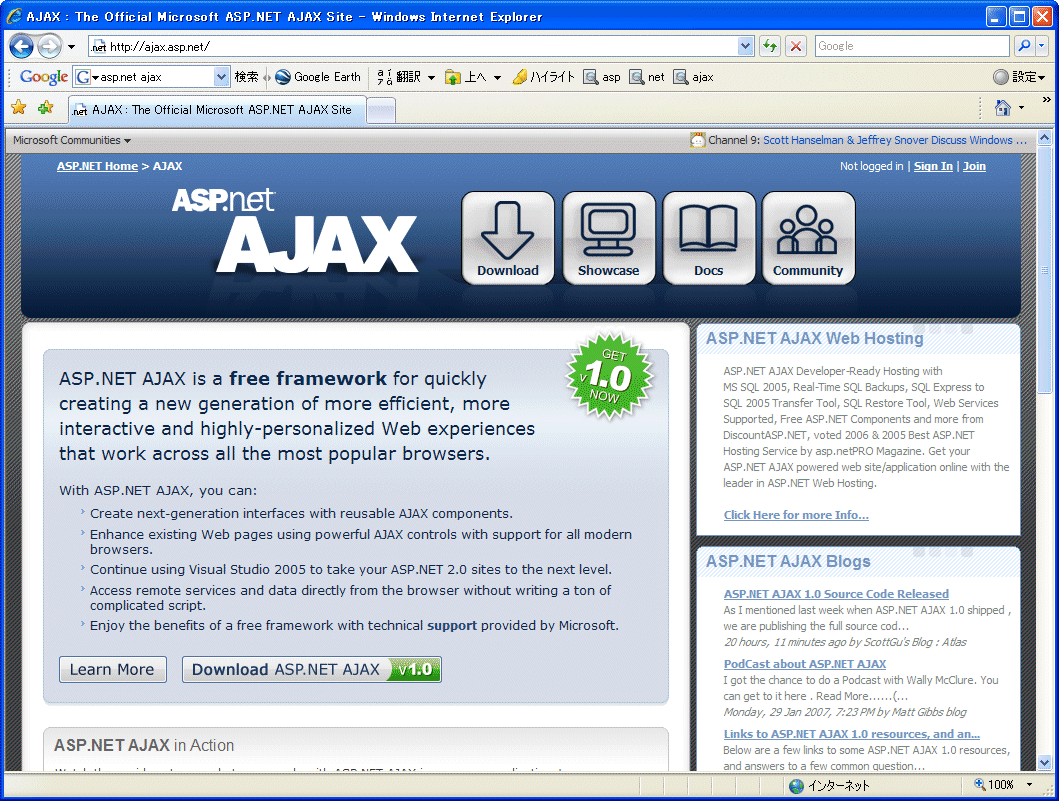Viewport: 1059px width, 801px height.
Task: Click the ASP.net AJAX logo
Action: pos(295,231)
